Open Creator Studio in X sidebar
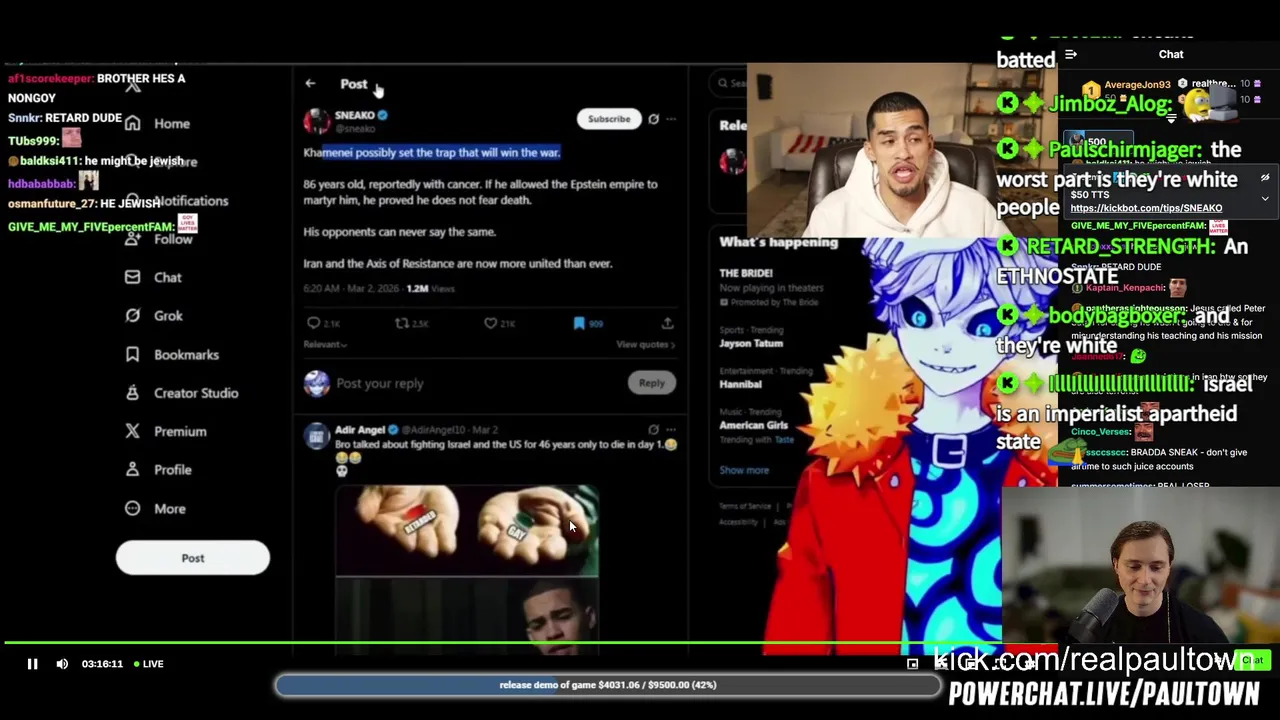 (x=196, y=393)
